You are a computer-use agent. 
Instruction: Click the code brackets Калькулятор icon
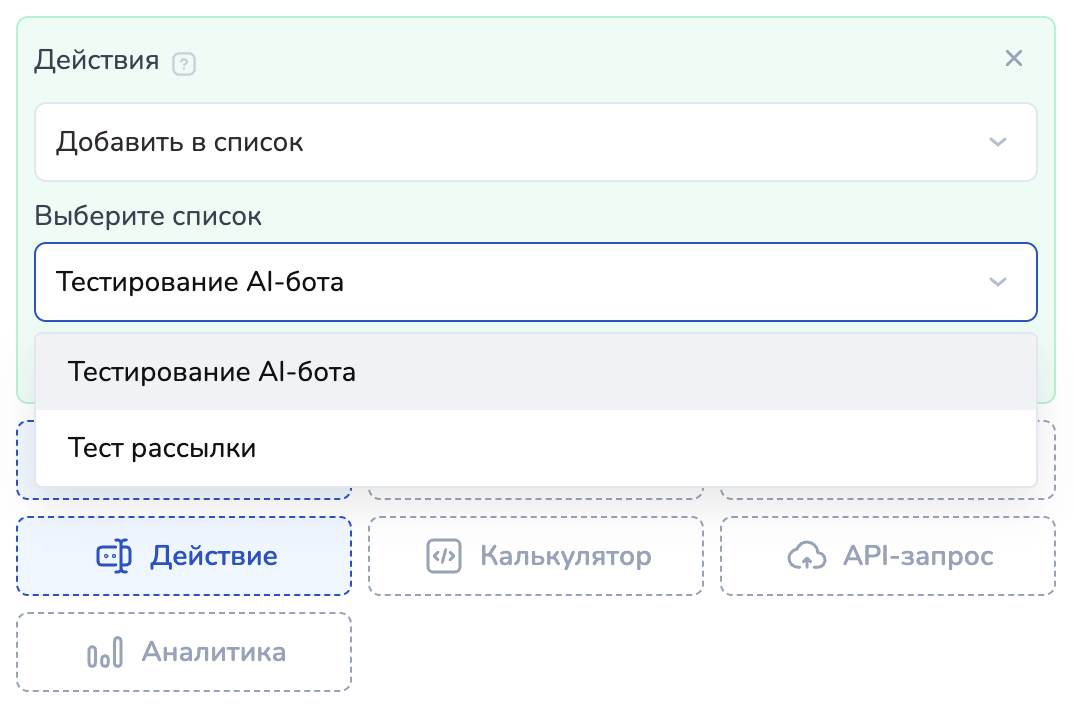pos(443,556)
